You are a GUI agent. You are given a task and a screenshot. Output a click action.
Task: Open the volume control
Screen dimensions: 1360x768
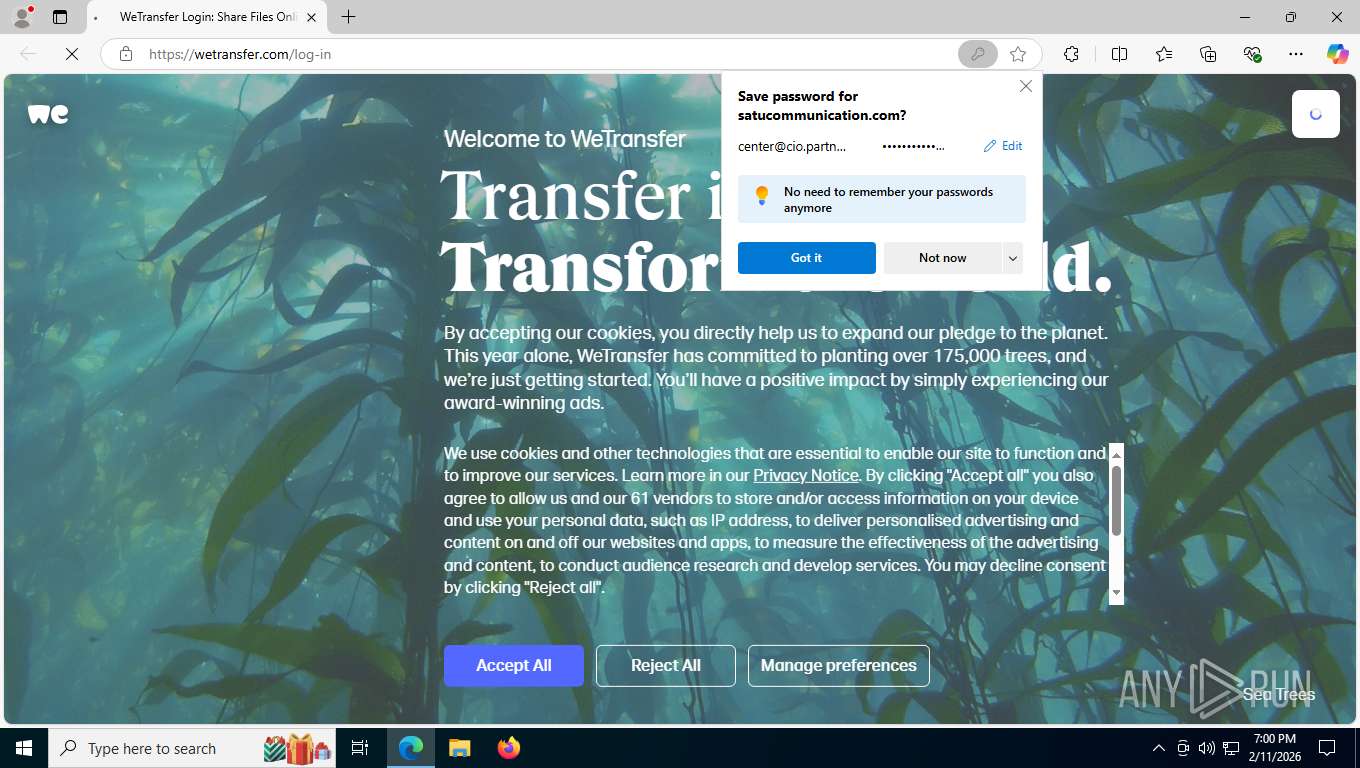coord(1206,748)
